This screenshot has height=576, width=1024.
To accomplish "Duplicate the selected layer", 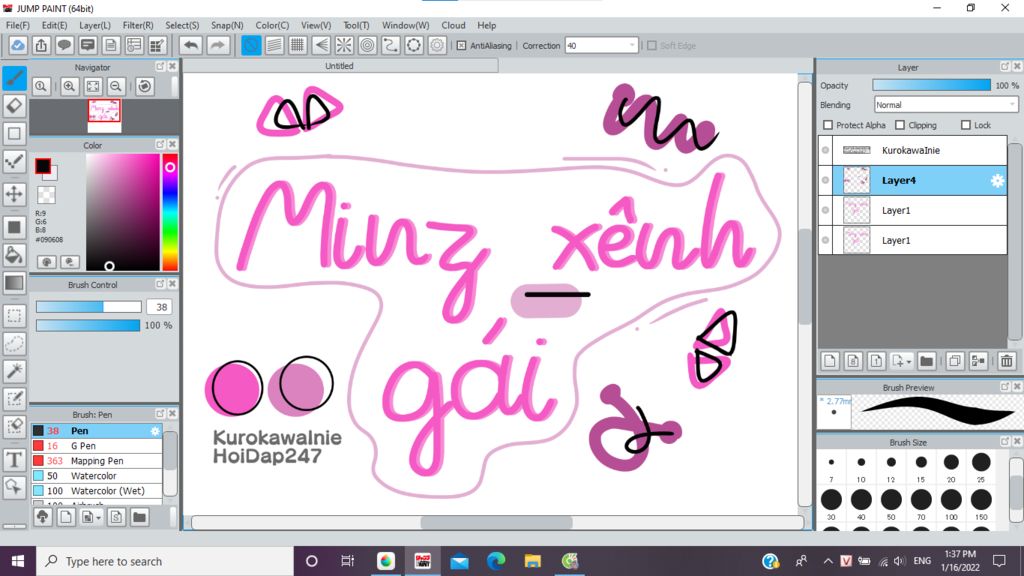I will (954, 360).
